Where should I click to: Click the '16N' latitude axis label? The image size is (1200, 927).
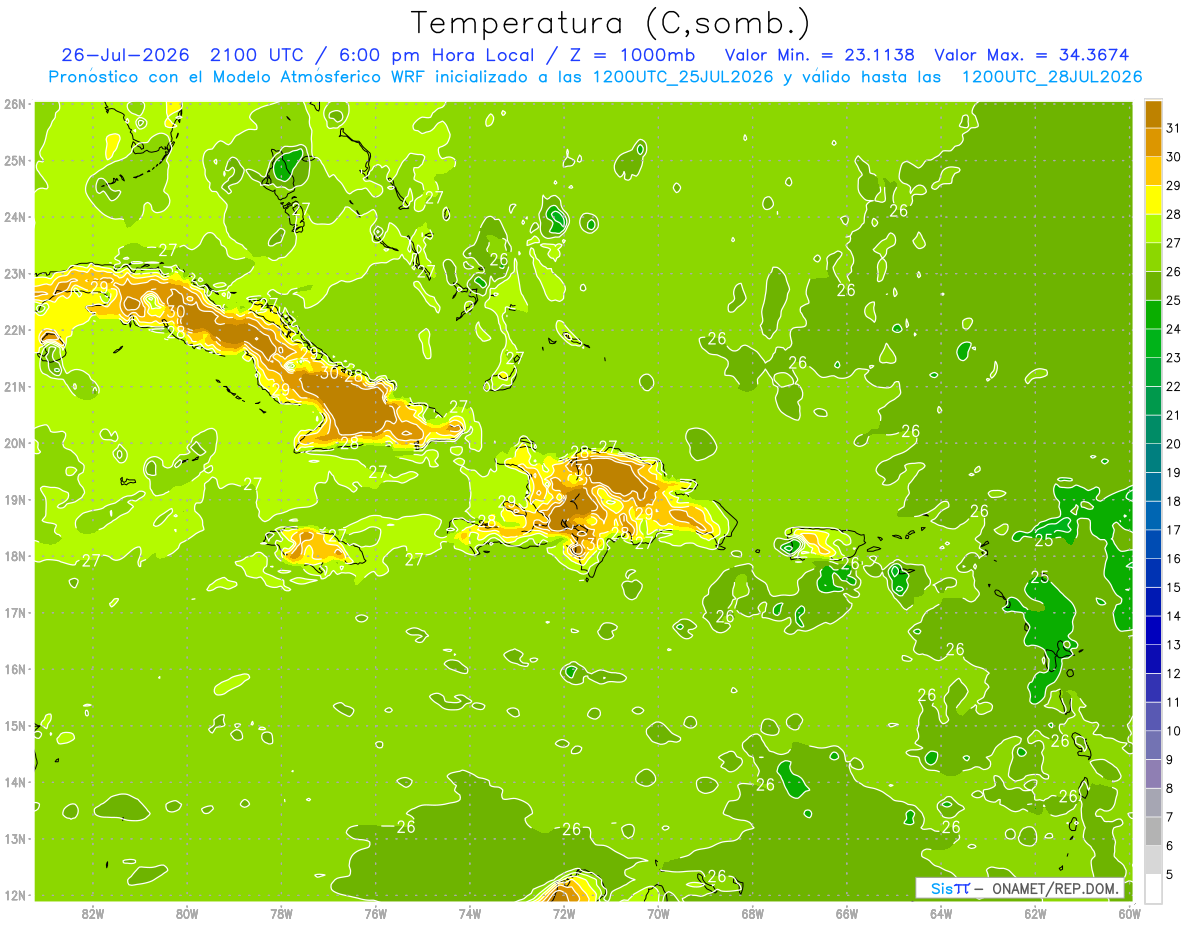tap(15, 669)
